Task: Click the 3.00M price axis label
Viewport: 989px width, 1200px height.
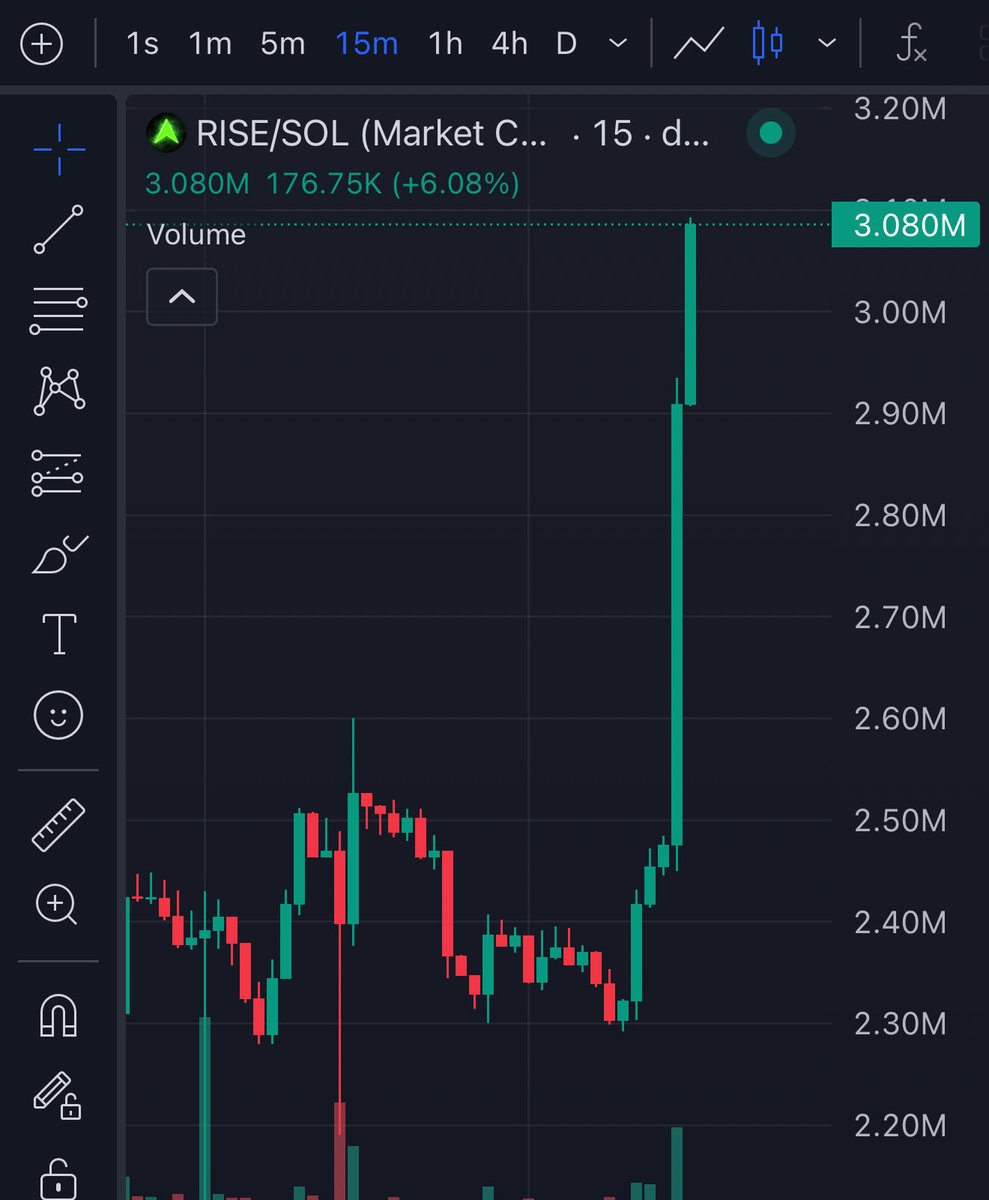Action: coord(900,312)
